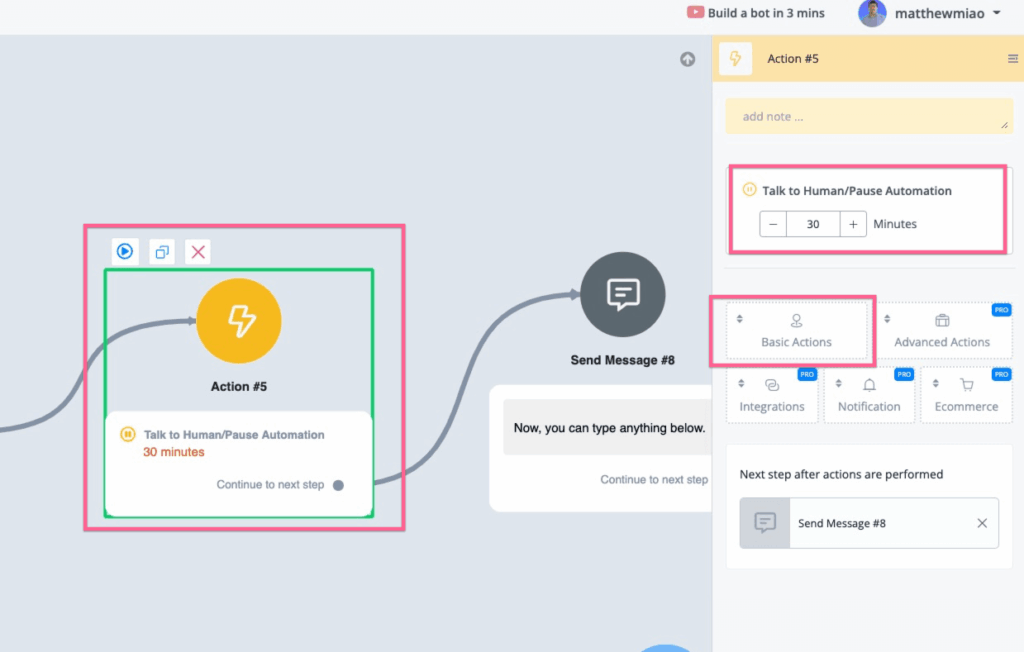Open the hamburger menu in Action #5 header
This screenshot has width=1024, height=652.
click(1012, 59)
